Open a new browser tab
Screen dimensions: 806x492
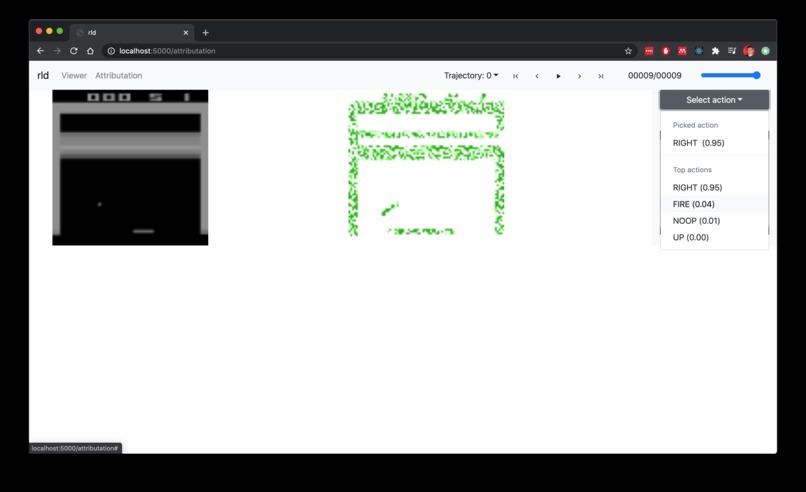click(x=206, y=32)
